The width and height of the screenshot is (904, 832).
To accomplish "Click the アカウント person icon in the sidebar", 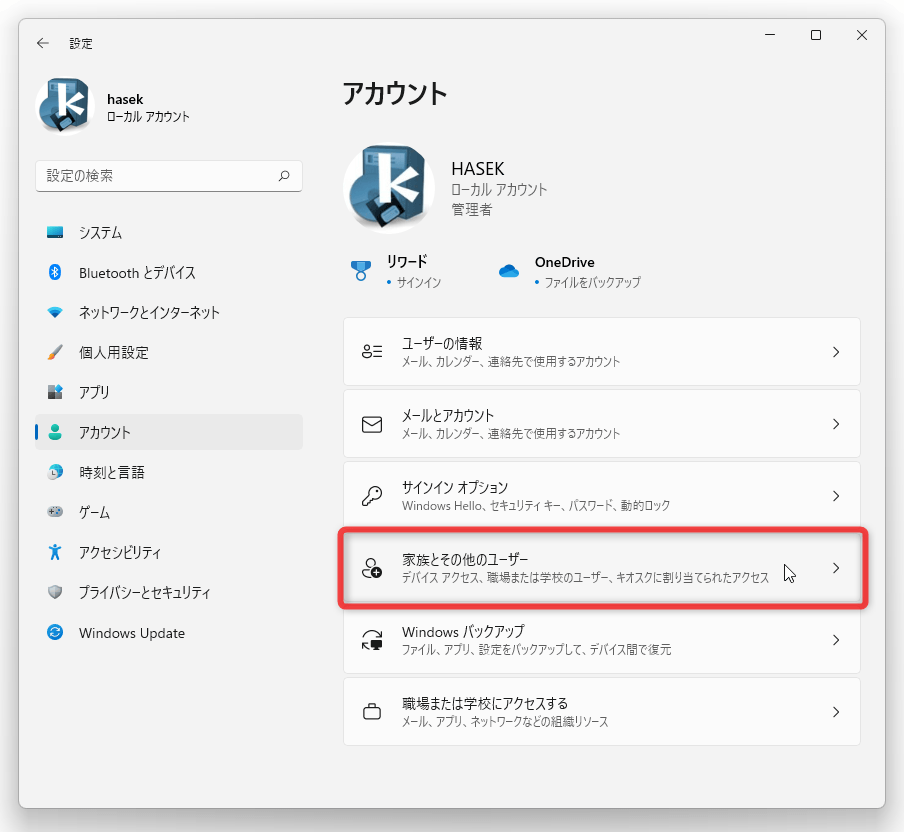I will (55, 432).
